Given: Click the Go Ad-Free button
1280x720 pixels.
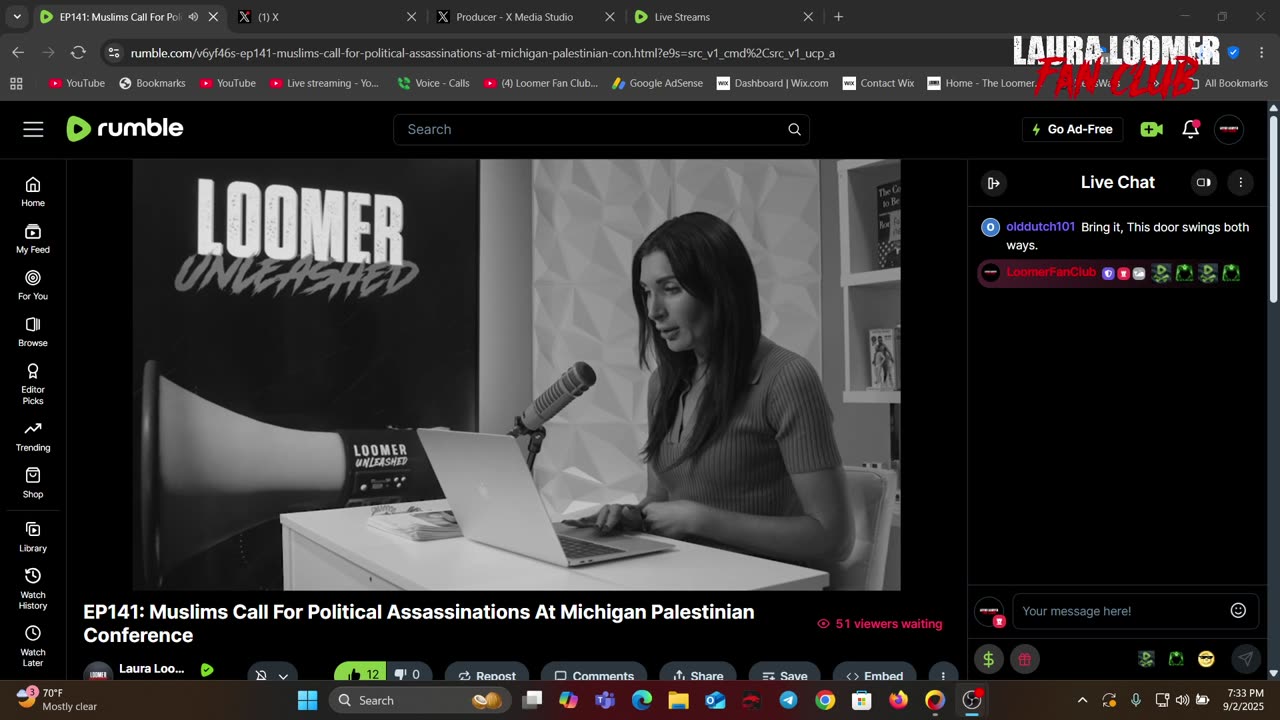Looking at the screenshot, I should tap(1072, 129).
